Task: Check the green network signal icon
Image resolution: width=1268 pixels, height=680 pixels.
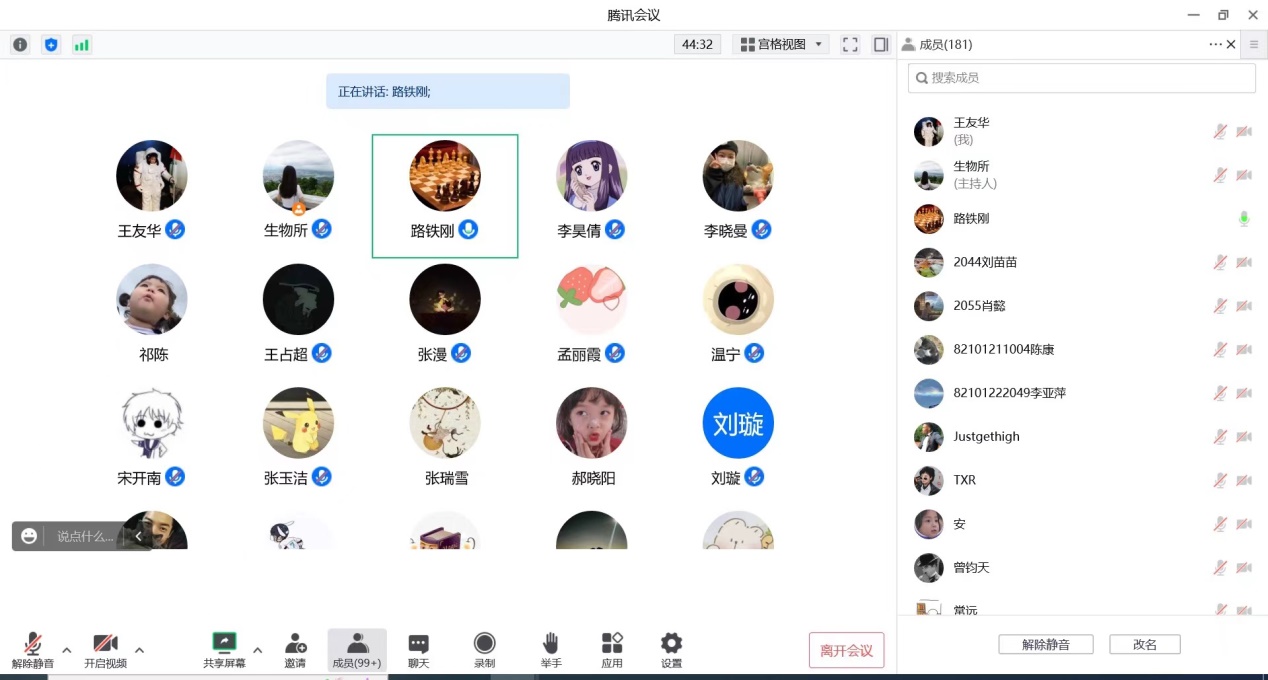Action: click(x=82, y=45)
